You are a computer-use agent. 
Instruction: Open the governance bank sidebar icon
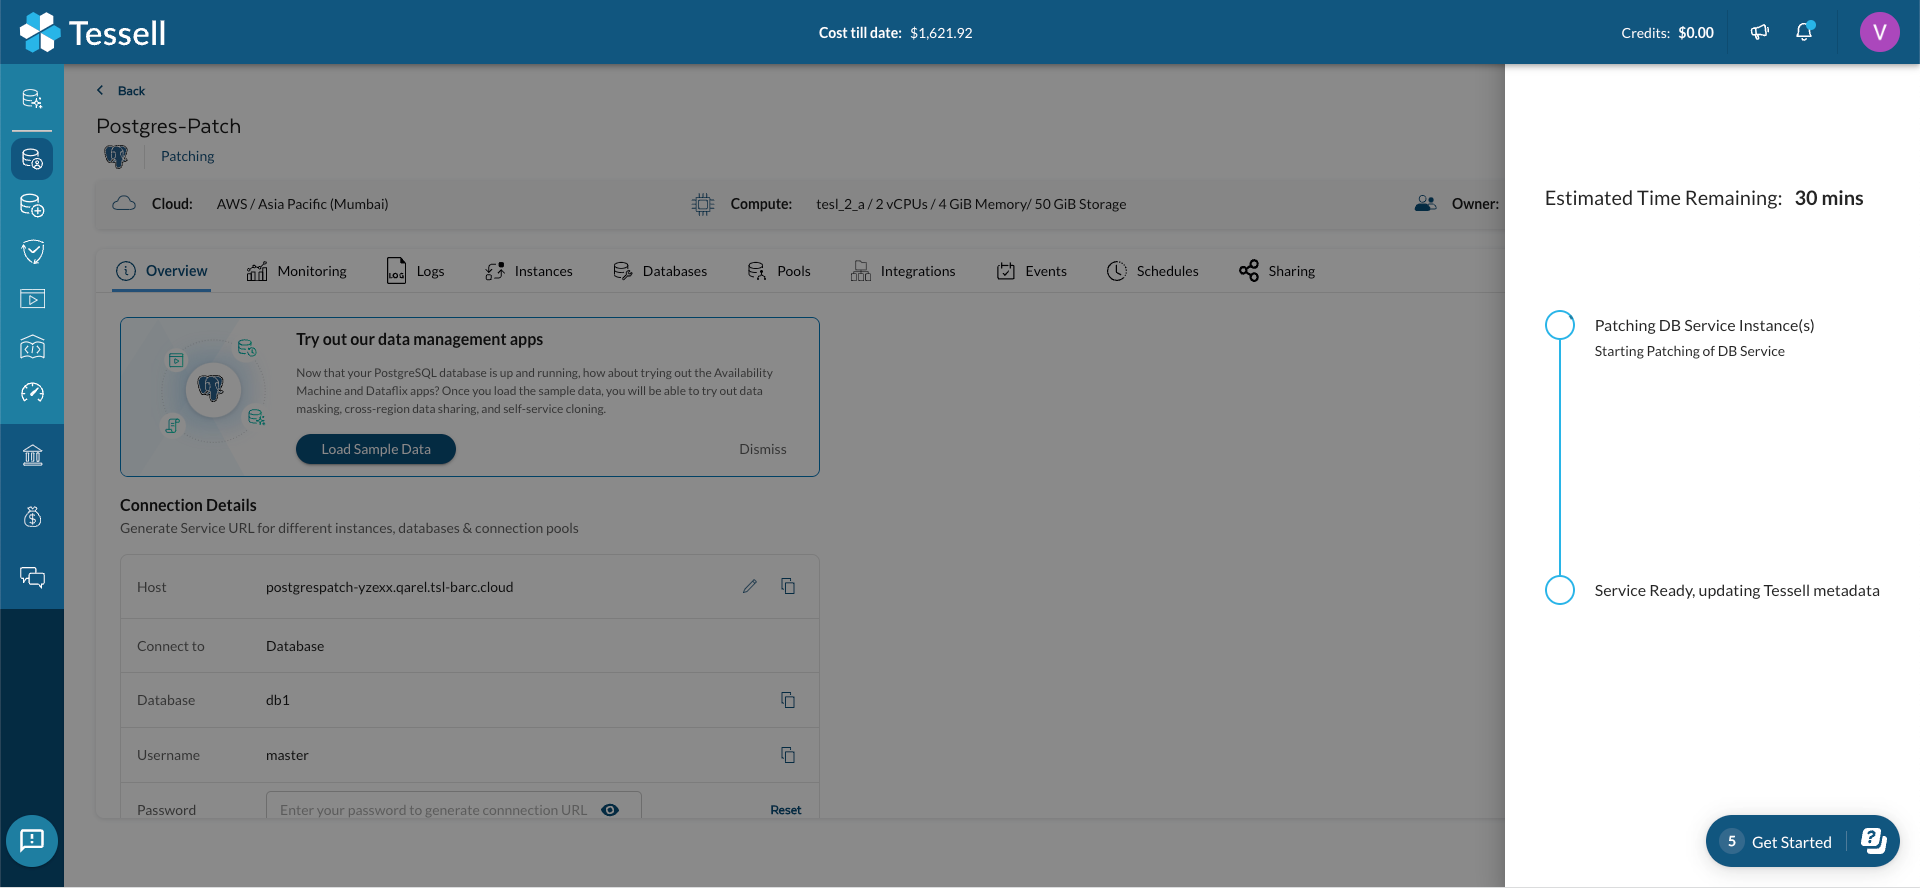click(32, 456)
